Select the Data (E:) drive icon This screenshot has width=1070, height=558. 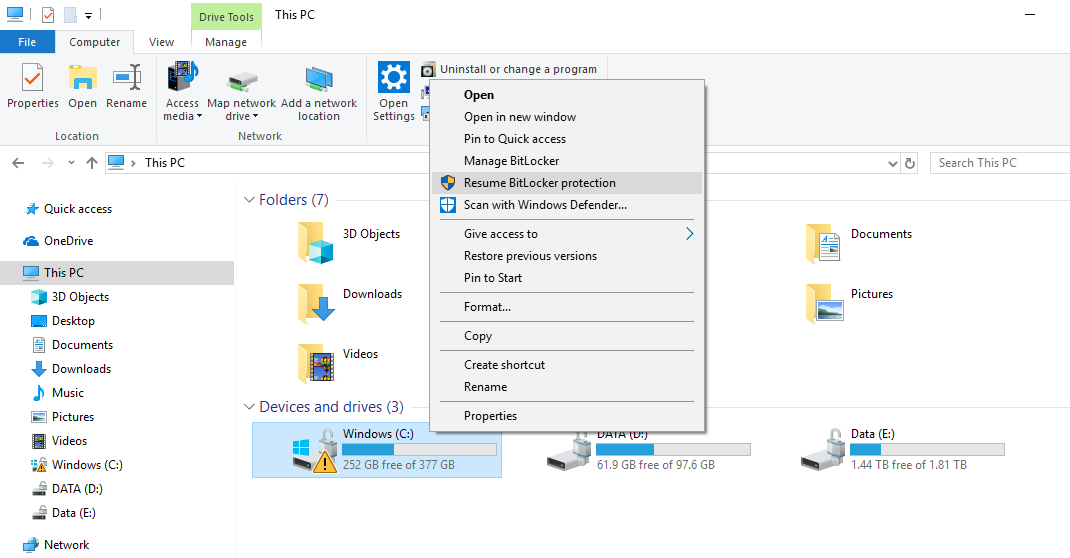(x=823, y=450)
